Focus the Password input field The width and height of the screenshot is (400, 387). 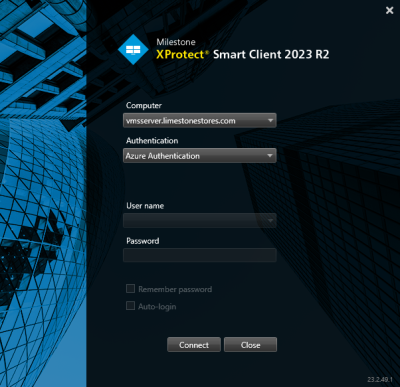200,255
